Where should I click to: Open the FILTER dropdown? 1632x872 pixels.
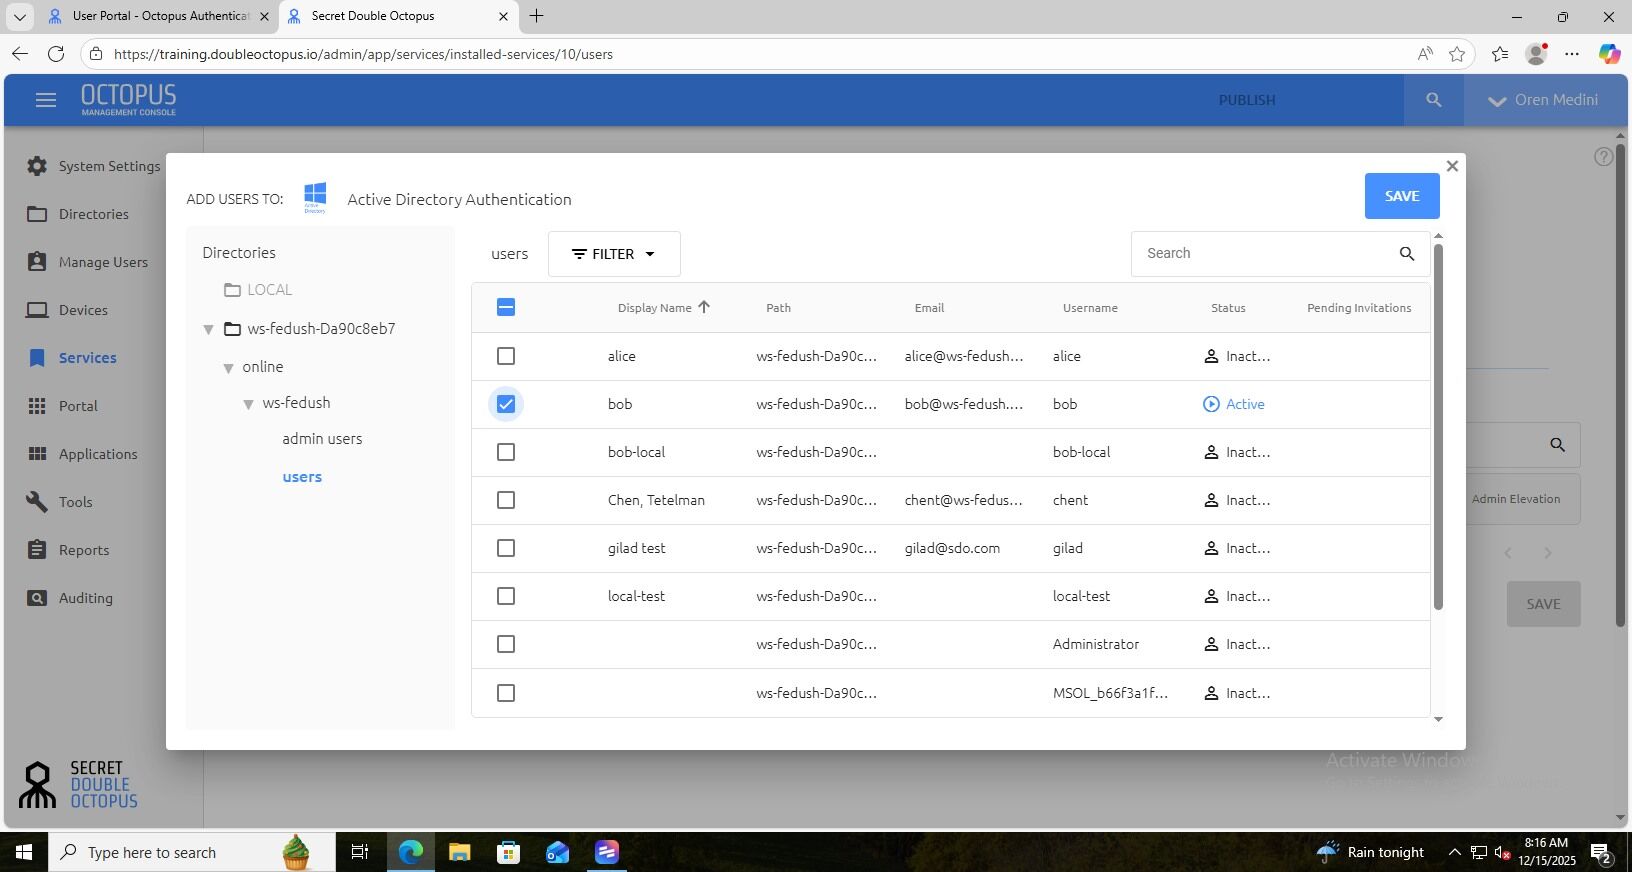pyautogui.click(x=614, y=254)
